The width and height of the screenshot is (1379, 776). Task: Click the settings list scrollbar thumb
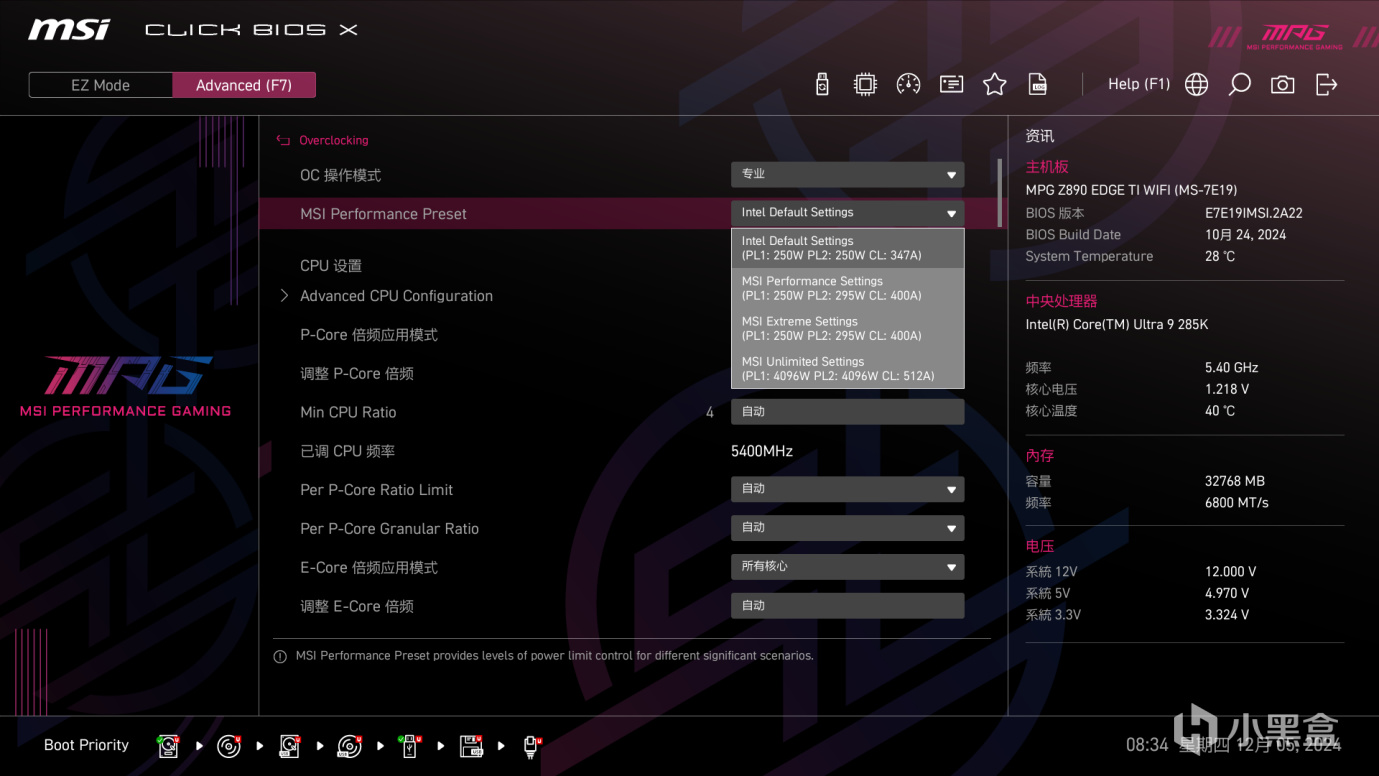point(999,192)
